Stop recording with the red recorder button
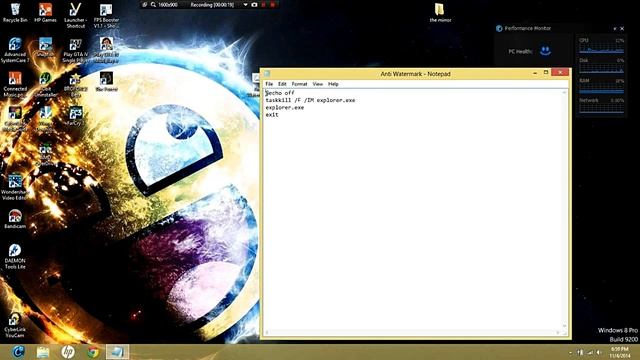Screen dimensions: 640x360 coord(273,4)
